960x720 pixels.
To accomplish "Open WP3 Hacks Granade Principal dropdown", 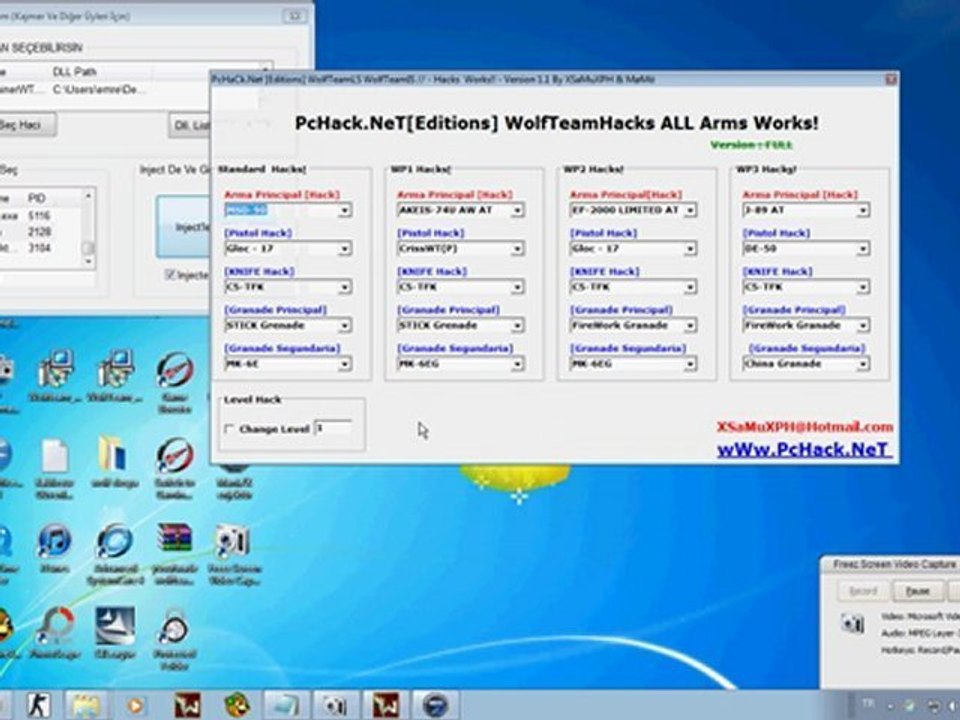I will [x=863, y=326].
